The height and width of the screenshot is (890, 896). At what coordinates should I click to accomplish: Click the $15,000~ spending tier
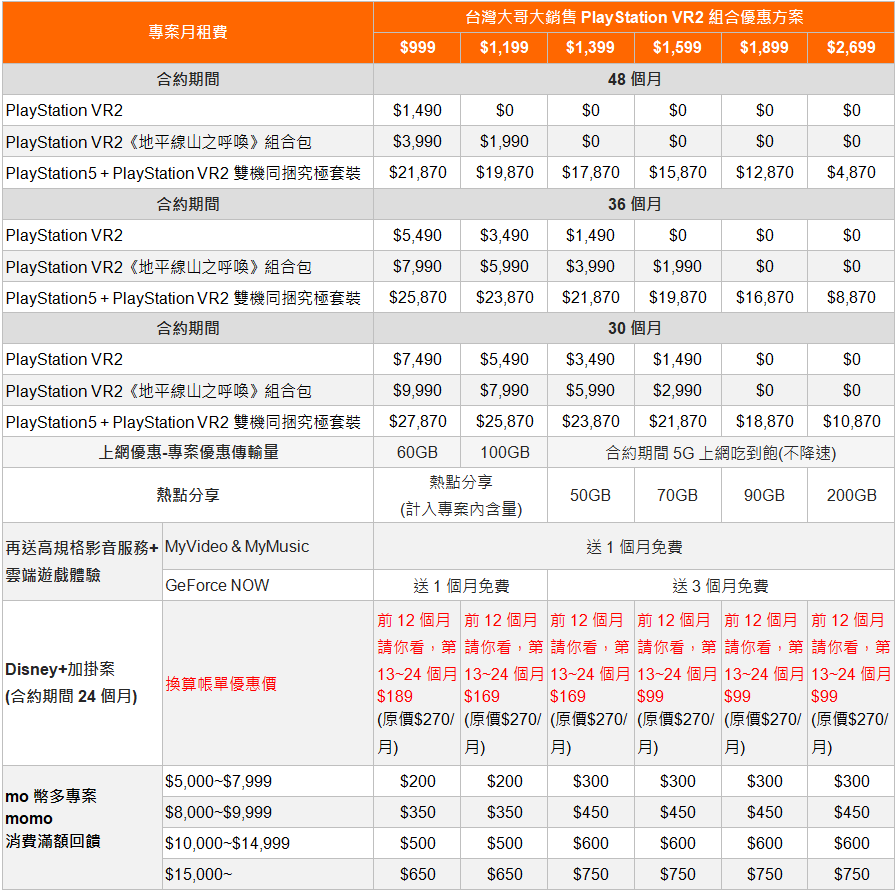(x=268, y=874)
